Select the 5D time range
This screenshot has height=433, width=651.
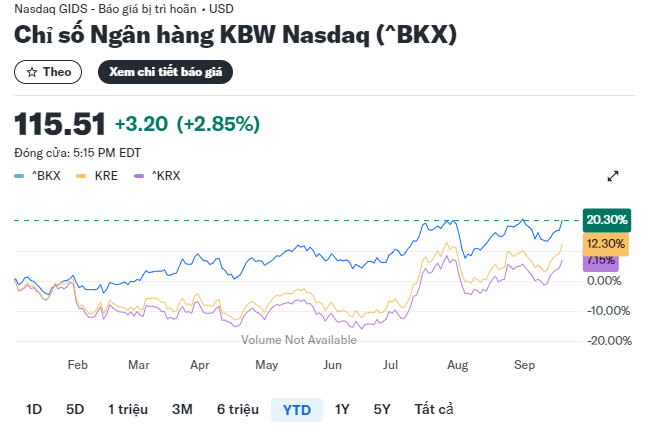pos(75,409)
